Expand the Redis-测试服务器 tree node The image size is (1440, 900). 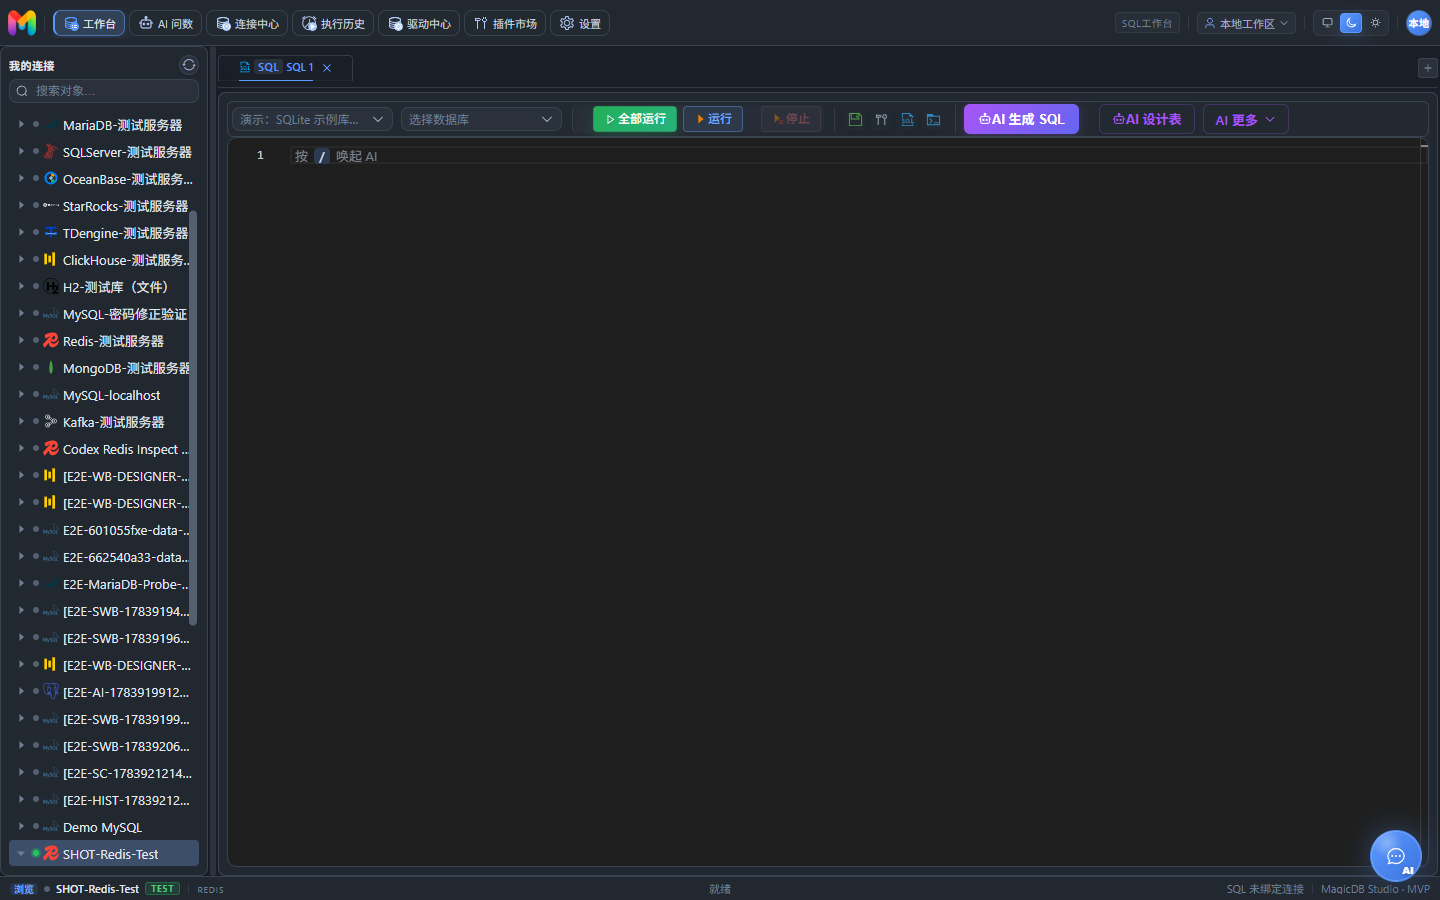tap(21, 340)
